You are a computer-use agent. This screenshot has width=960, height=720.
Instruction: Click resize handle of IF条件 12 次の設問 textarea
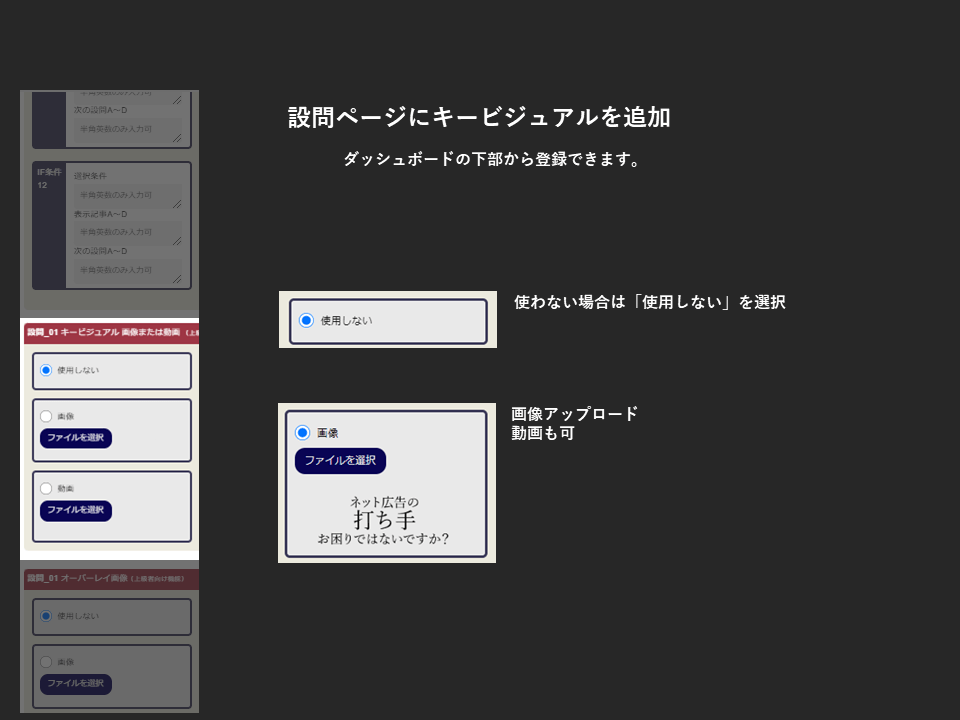pos(177,279)
